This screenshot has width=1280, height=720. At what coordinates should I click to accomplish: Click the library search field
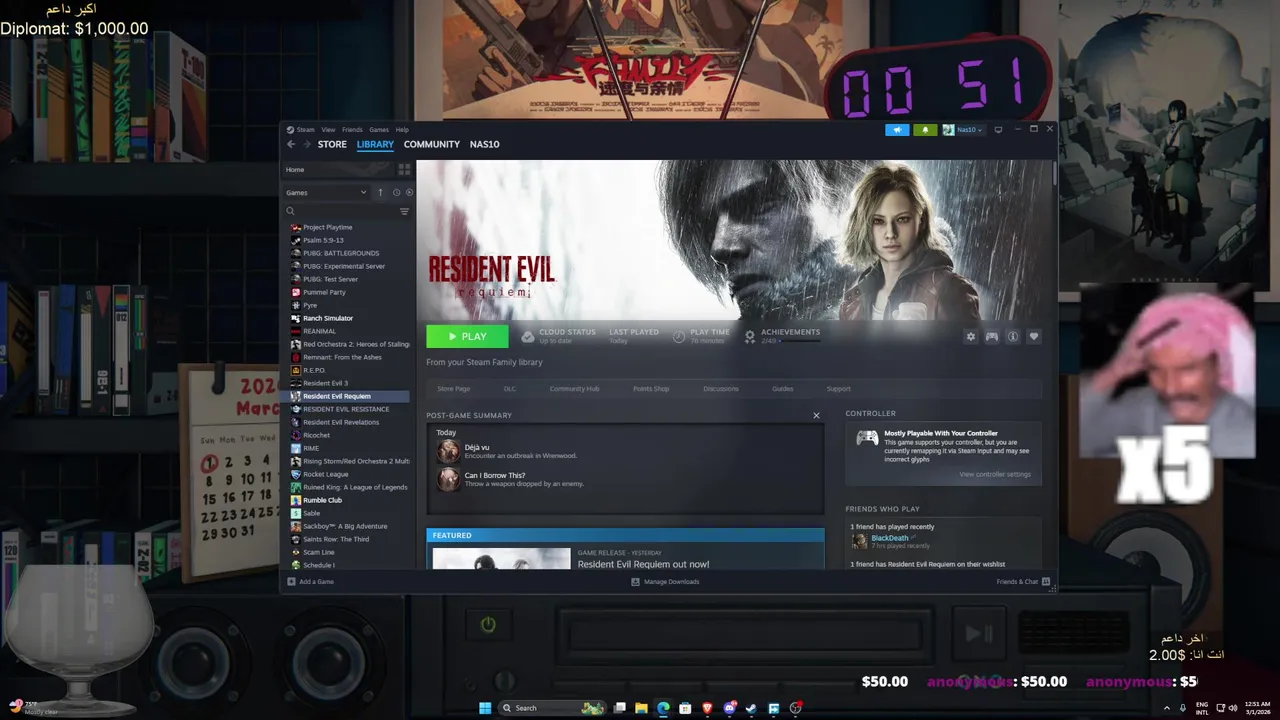tap(342, 211)
